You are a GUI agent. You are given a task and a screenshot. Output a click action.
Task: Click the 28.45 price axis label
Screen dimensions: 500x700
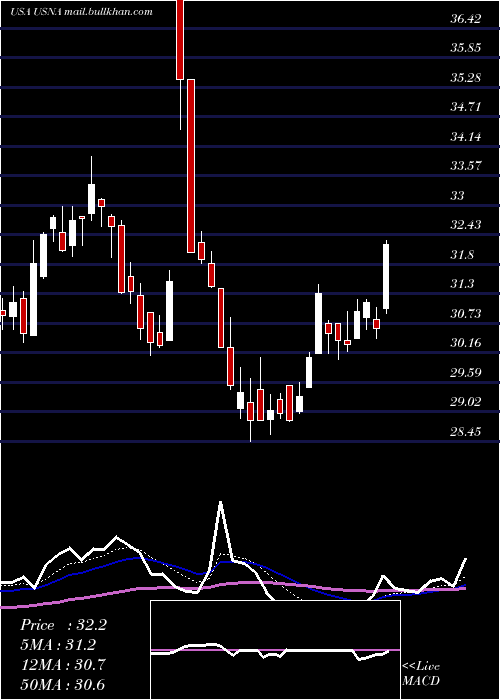point(466,431)
